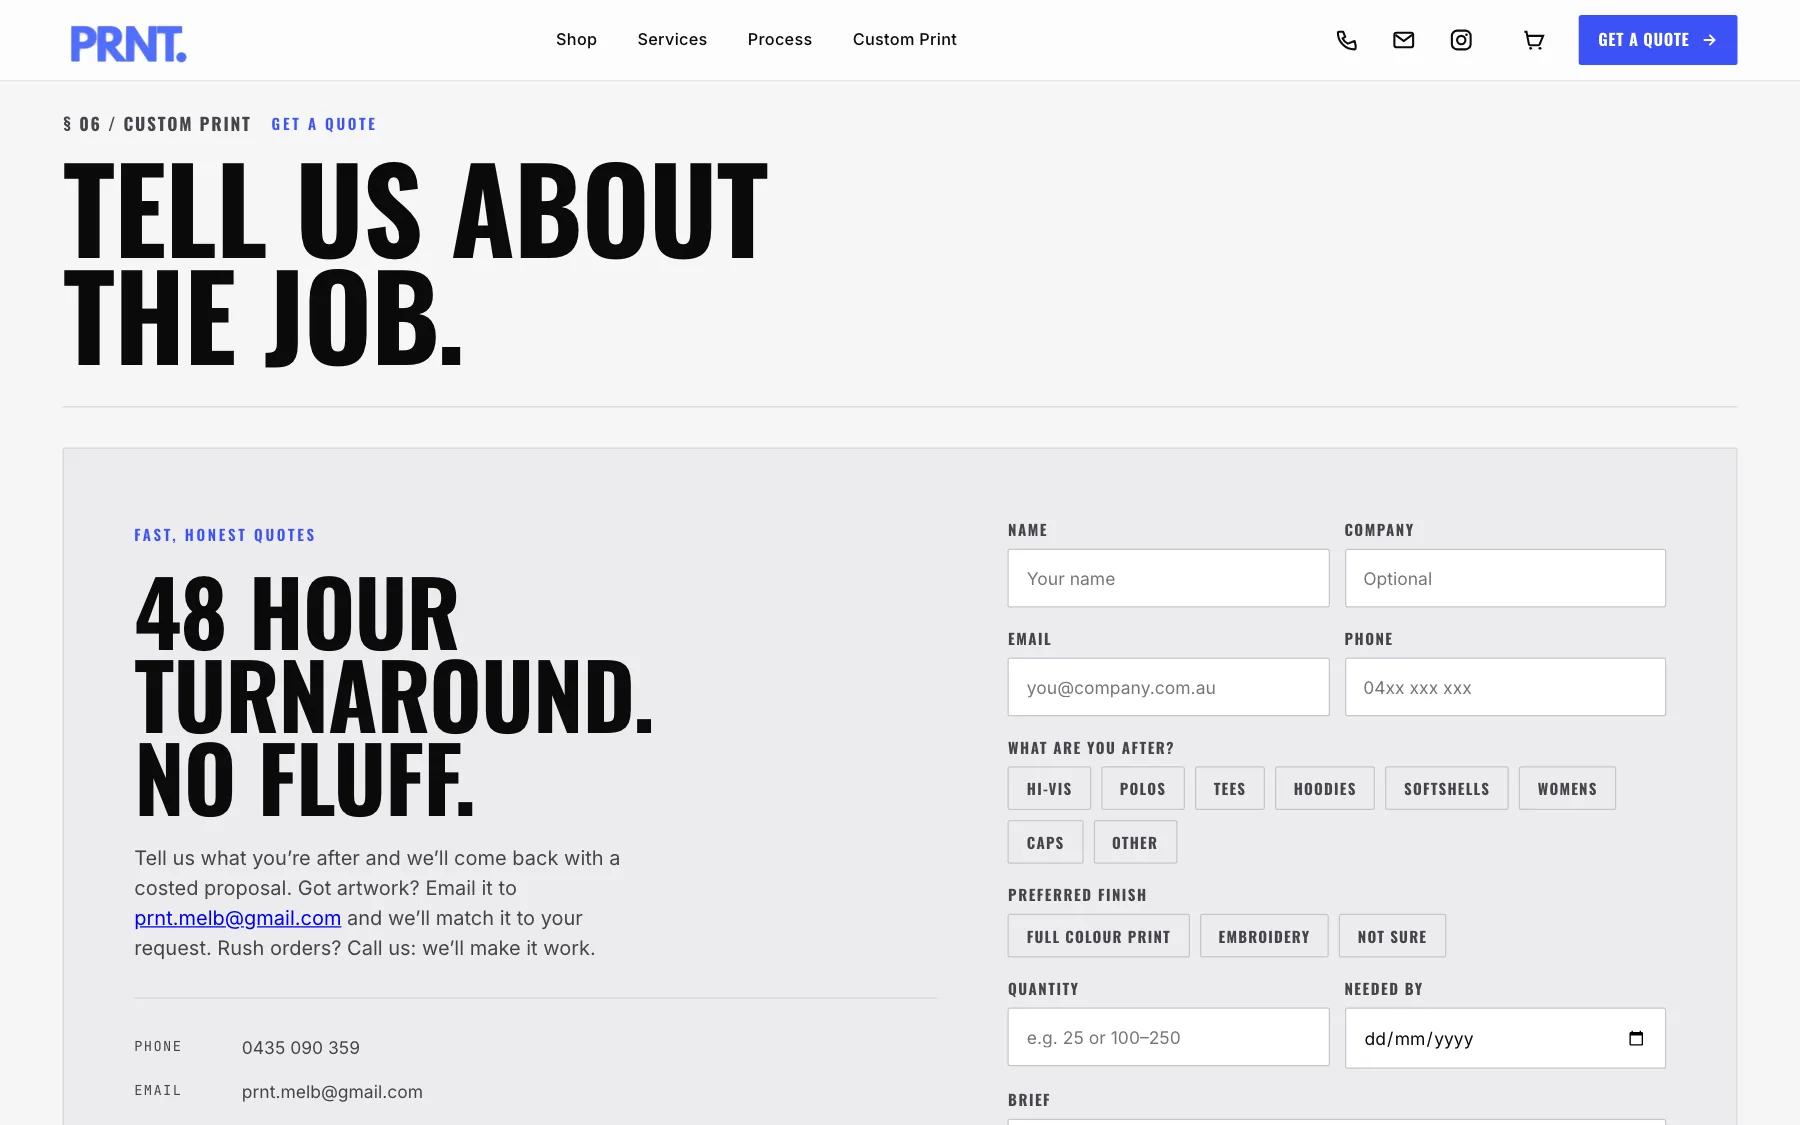Image resolution: width=1800 pixels, height=1125 pixels.
Task: Choose Not Sure for preferred finish
Action: (1392, 936)
